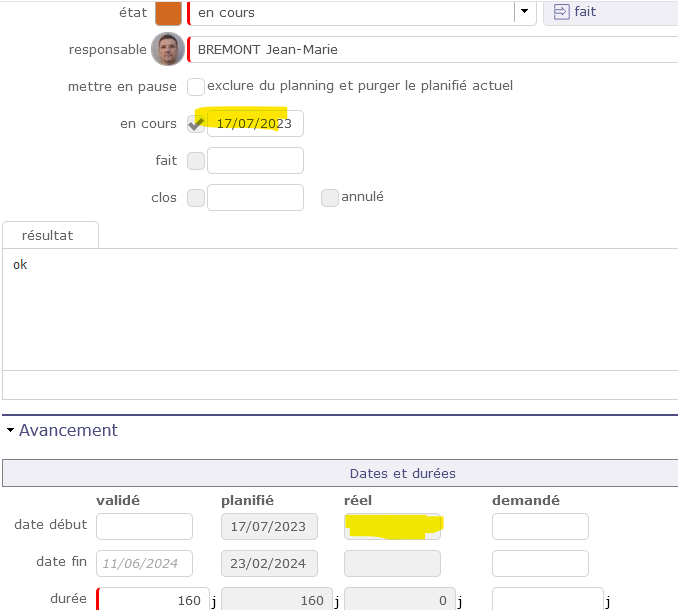678x610 pixels.
Task: Click the responsable field BREMONT Jean-Marie
Action: (433, 50)
